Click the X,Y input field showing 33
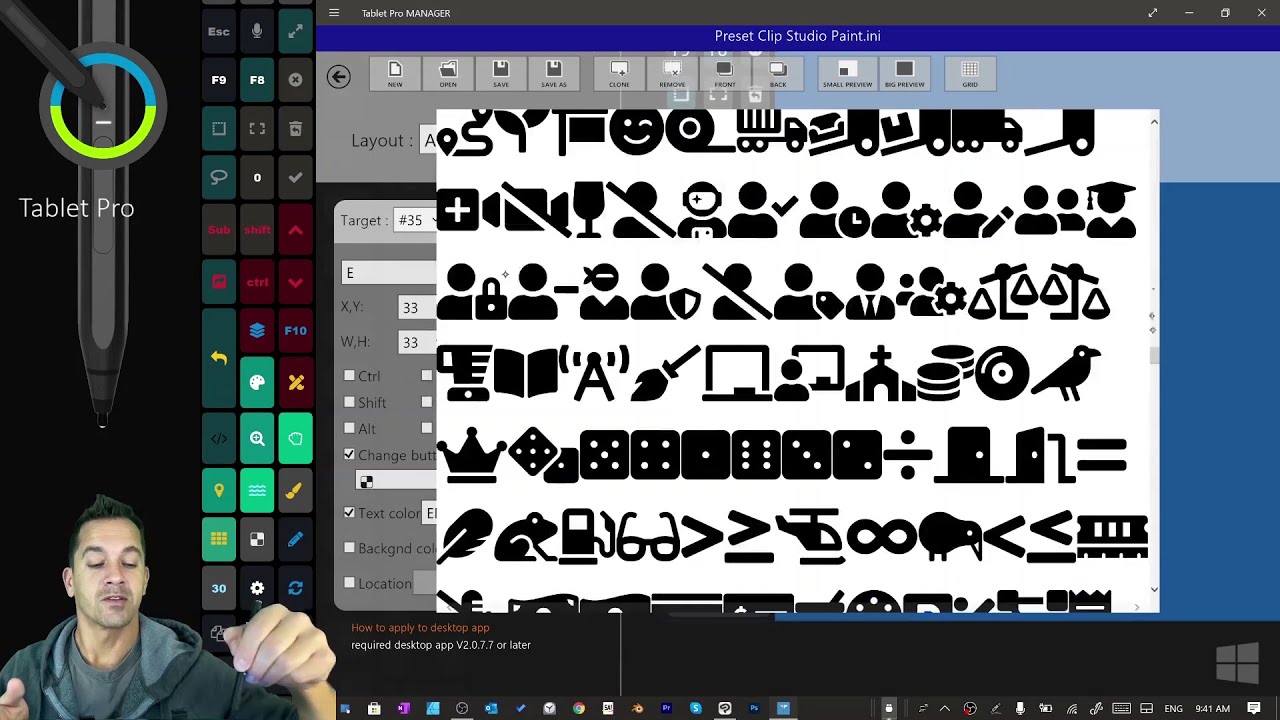 click(x=416, y=308)
